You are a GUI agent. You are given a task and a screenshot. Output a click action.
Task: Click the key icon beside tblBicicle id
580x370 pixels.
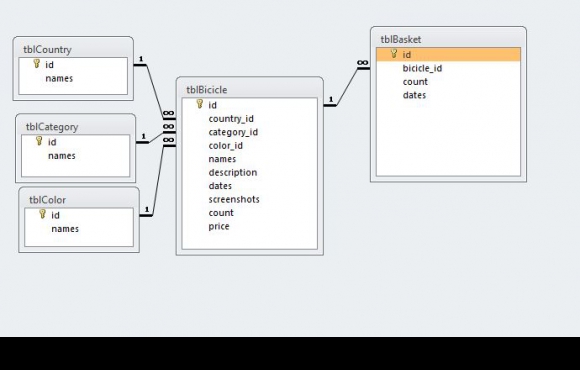[200, 104]
